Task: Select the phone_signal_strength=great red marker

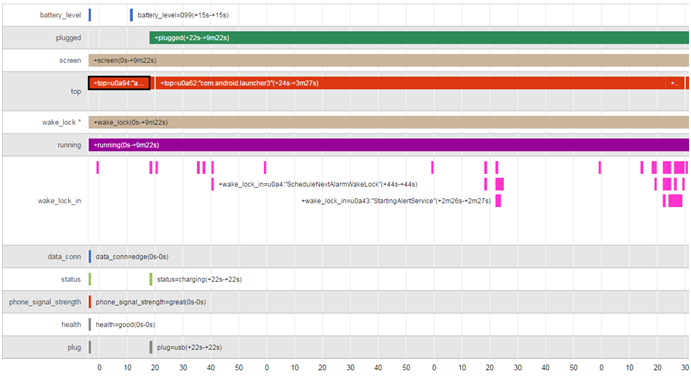Action: click(x=90, y=302)
